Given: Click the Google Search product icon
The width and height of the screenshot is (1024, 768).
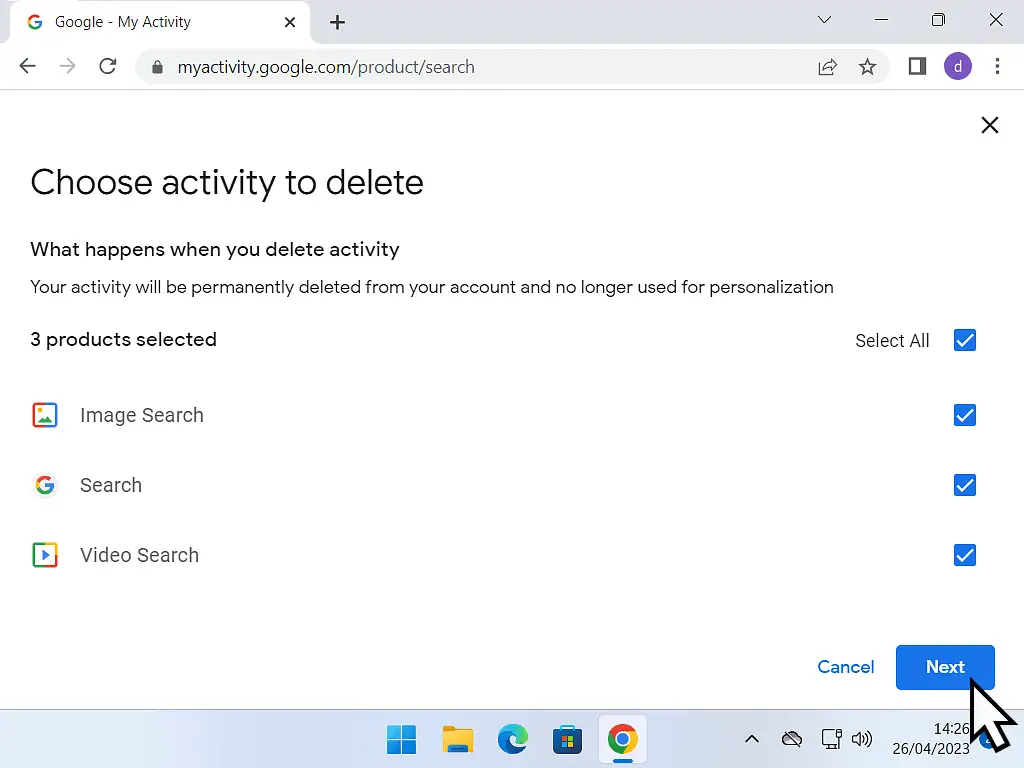Looking at the screenshot, I should pos(45,484).
